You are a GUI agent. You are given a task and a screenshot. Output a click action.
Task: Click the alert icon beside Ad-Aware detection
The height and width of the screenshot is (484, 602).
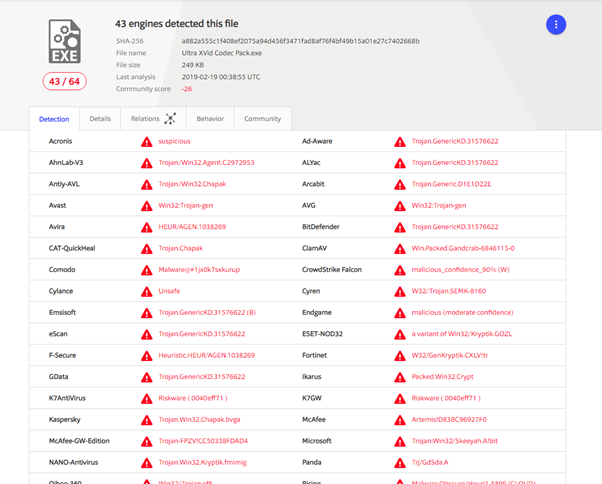[x=400, y=141]
